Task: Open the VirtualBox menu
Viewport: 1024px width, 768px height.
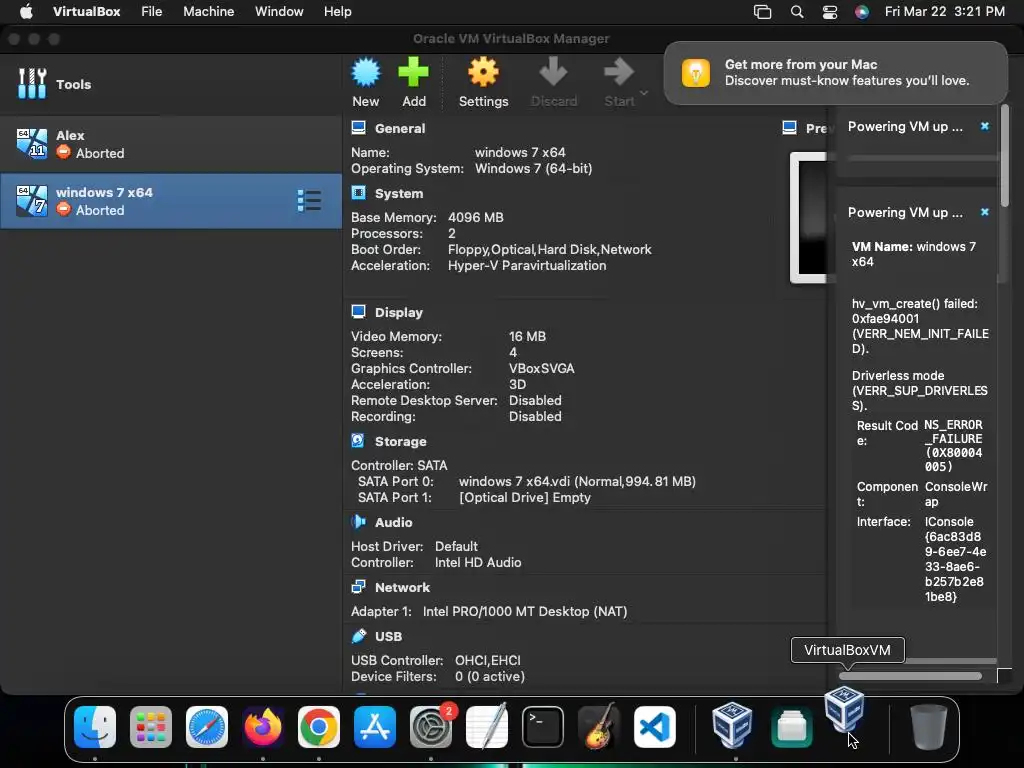Action: 86,11
